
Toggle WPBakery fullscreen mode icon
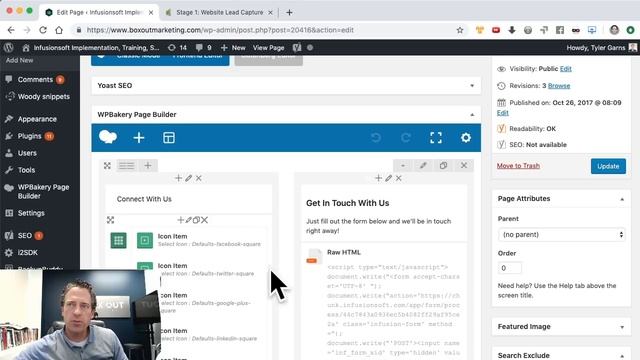[436, 138]
